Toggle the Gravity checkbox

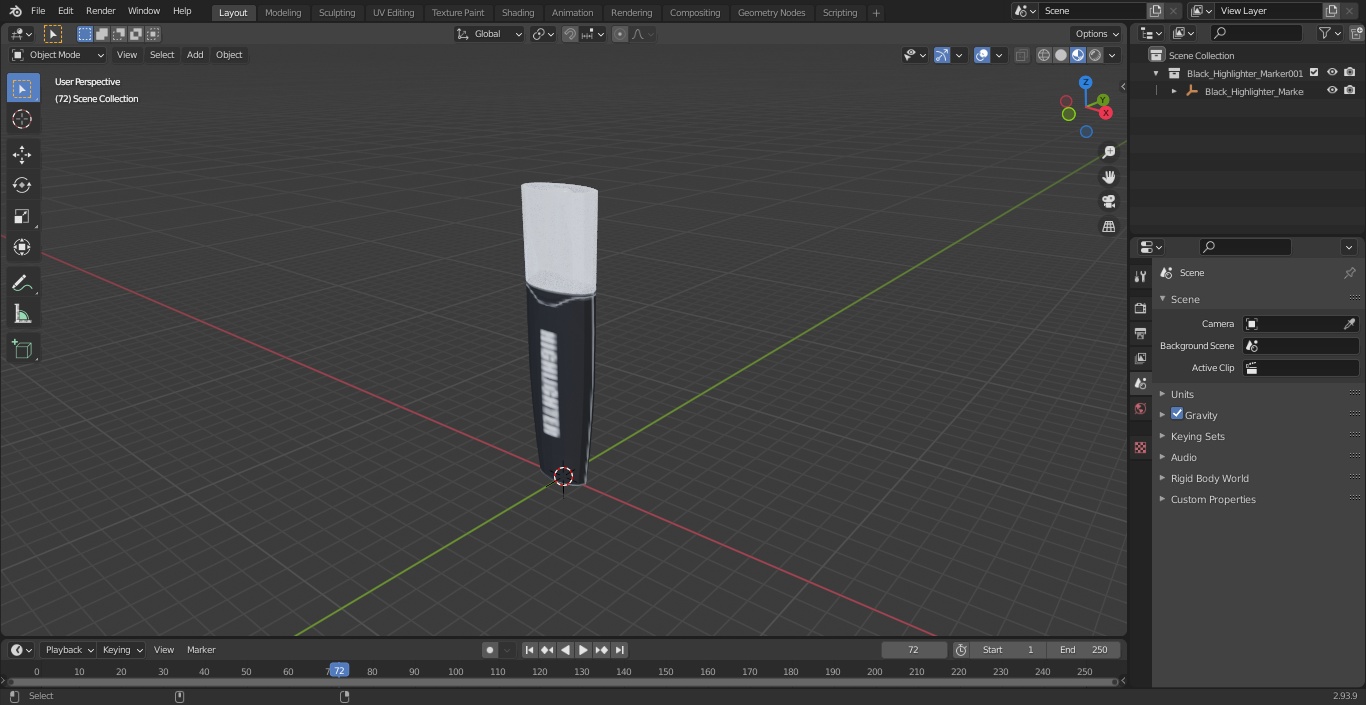(x=1177, y=414)
